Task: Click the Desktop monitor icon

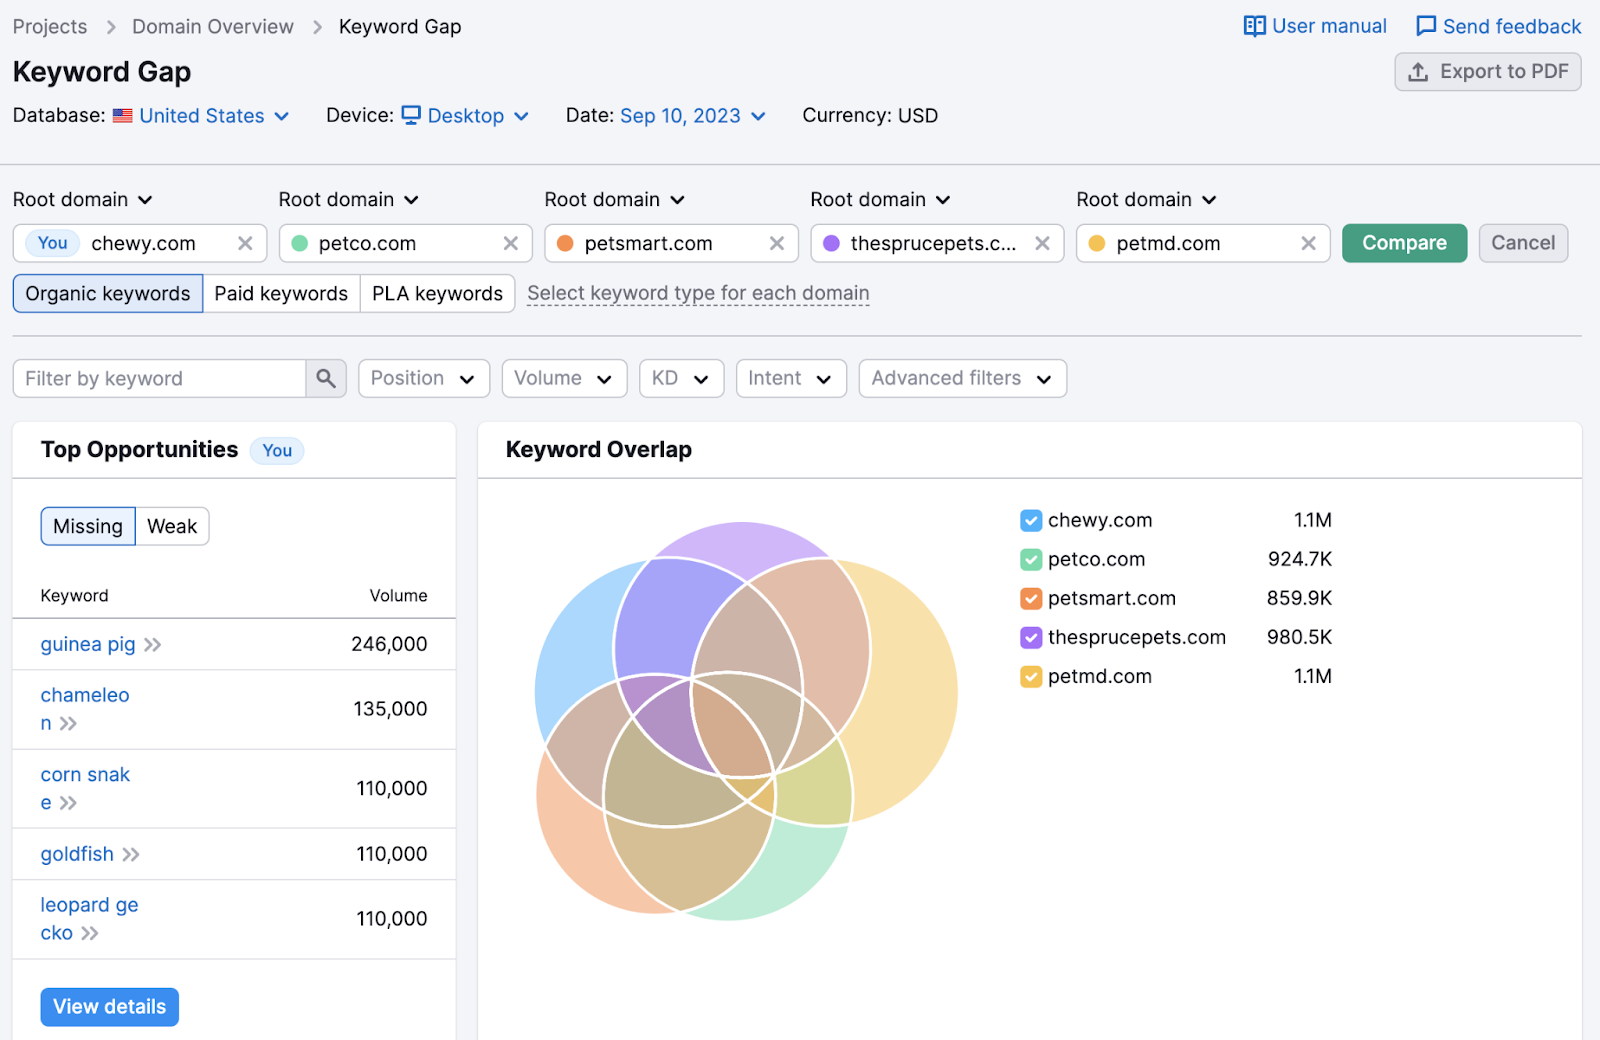Action: click(411, 115)
